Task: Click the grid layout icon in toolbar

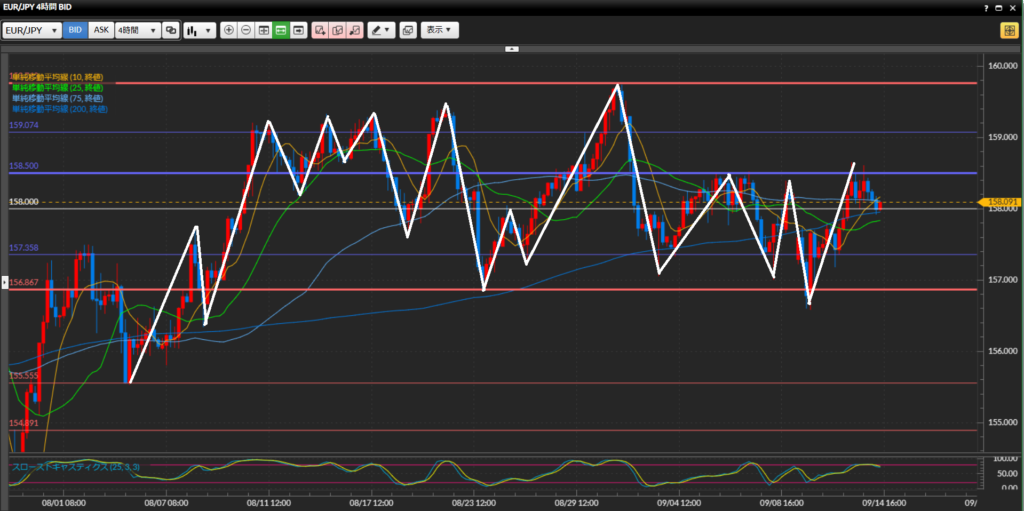Action: click(x=264, y=30)
